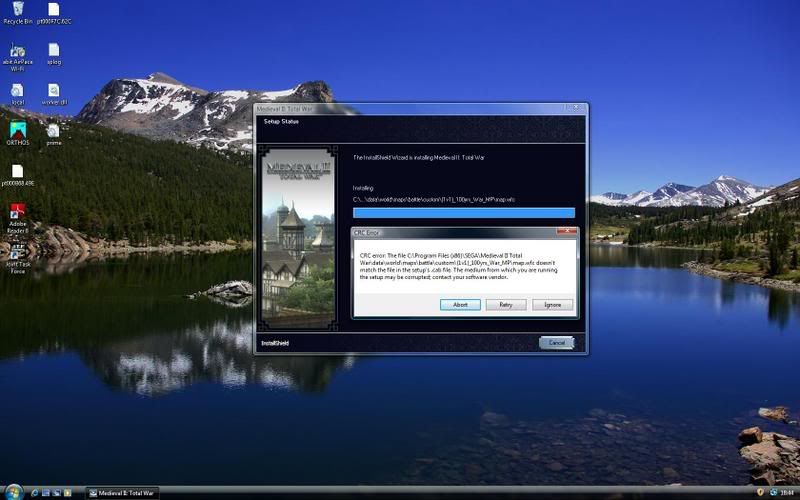The image size is (800, 500).
Task: Click Ignore in the CRC Error dialog
Action: pyautogui.click(x=553, y=305)
